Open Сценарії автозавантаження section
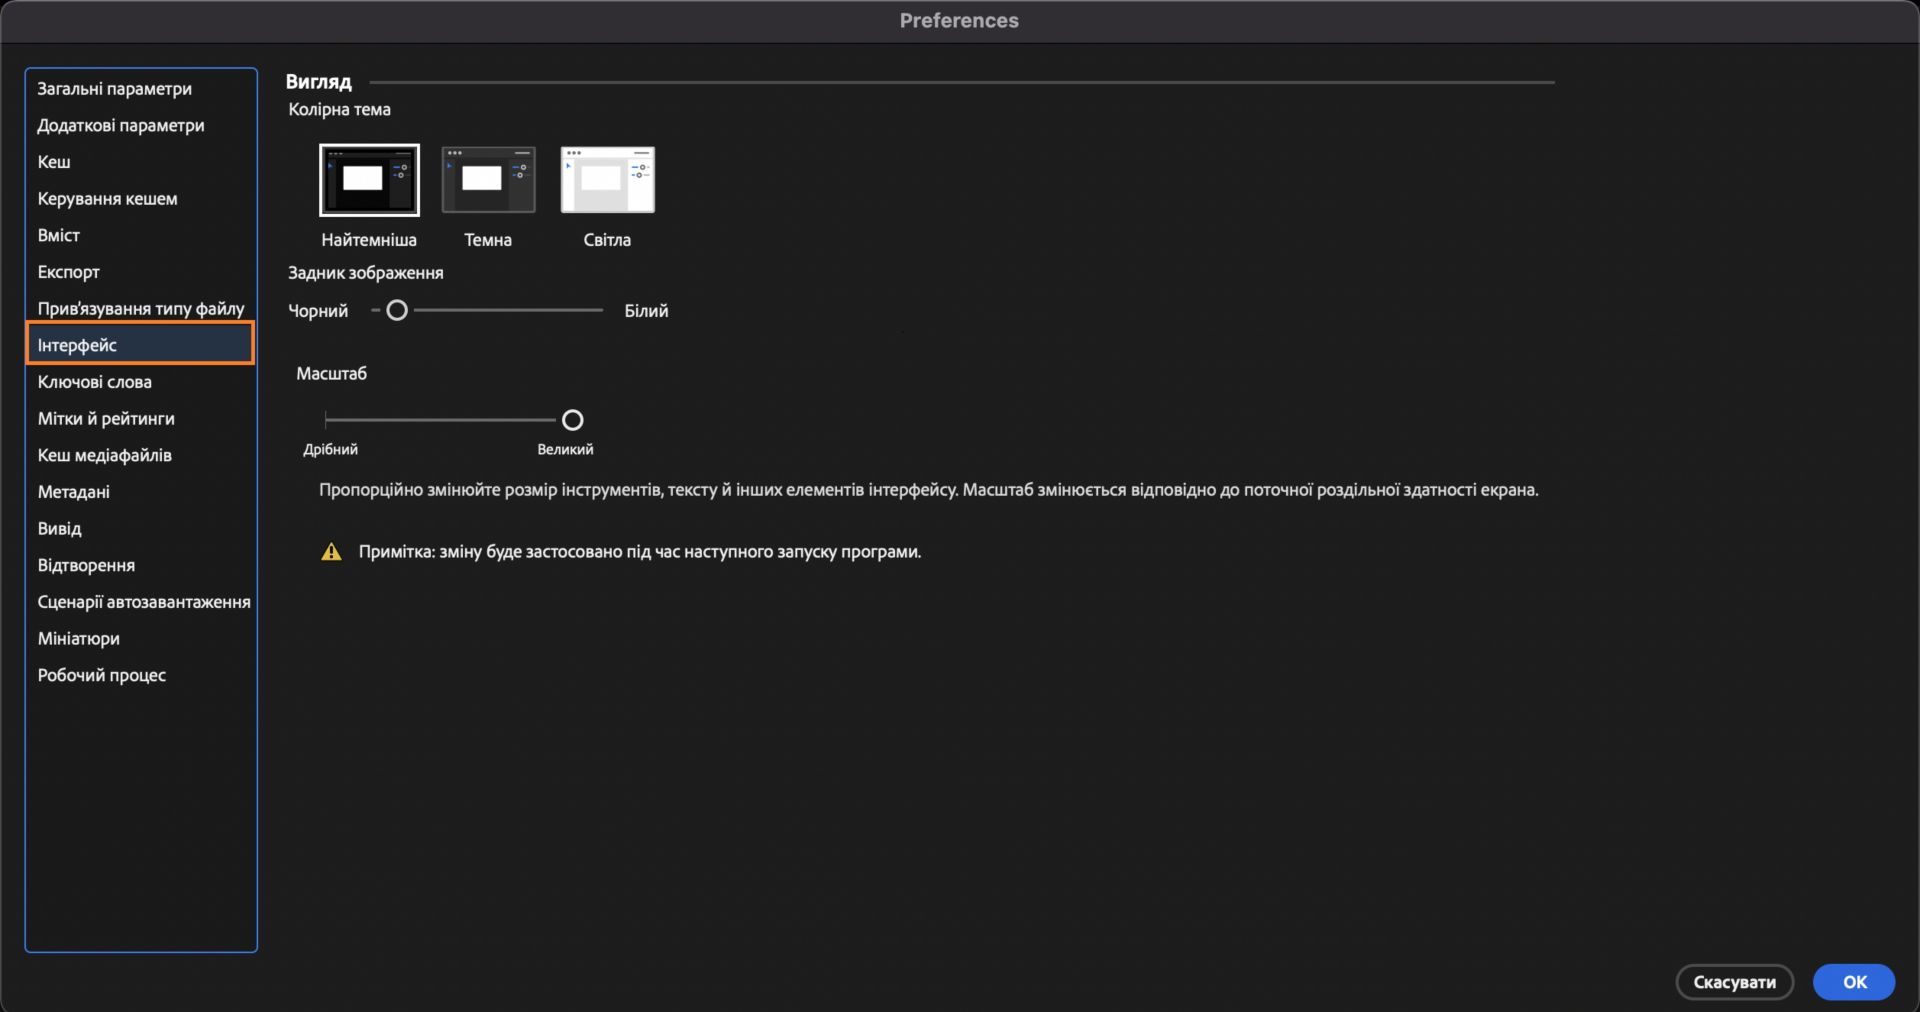The height and width of the screenshot is (1012, 1920). [141, 602]
